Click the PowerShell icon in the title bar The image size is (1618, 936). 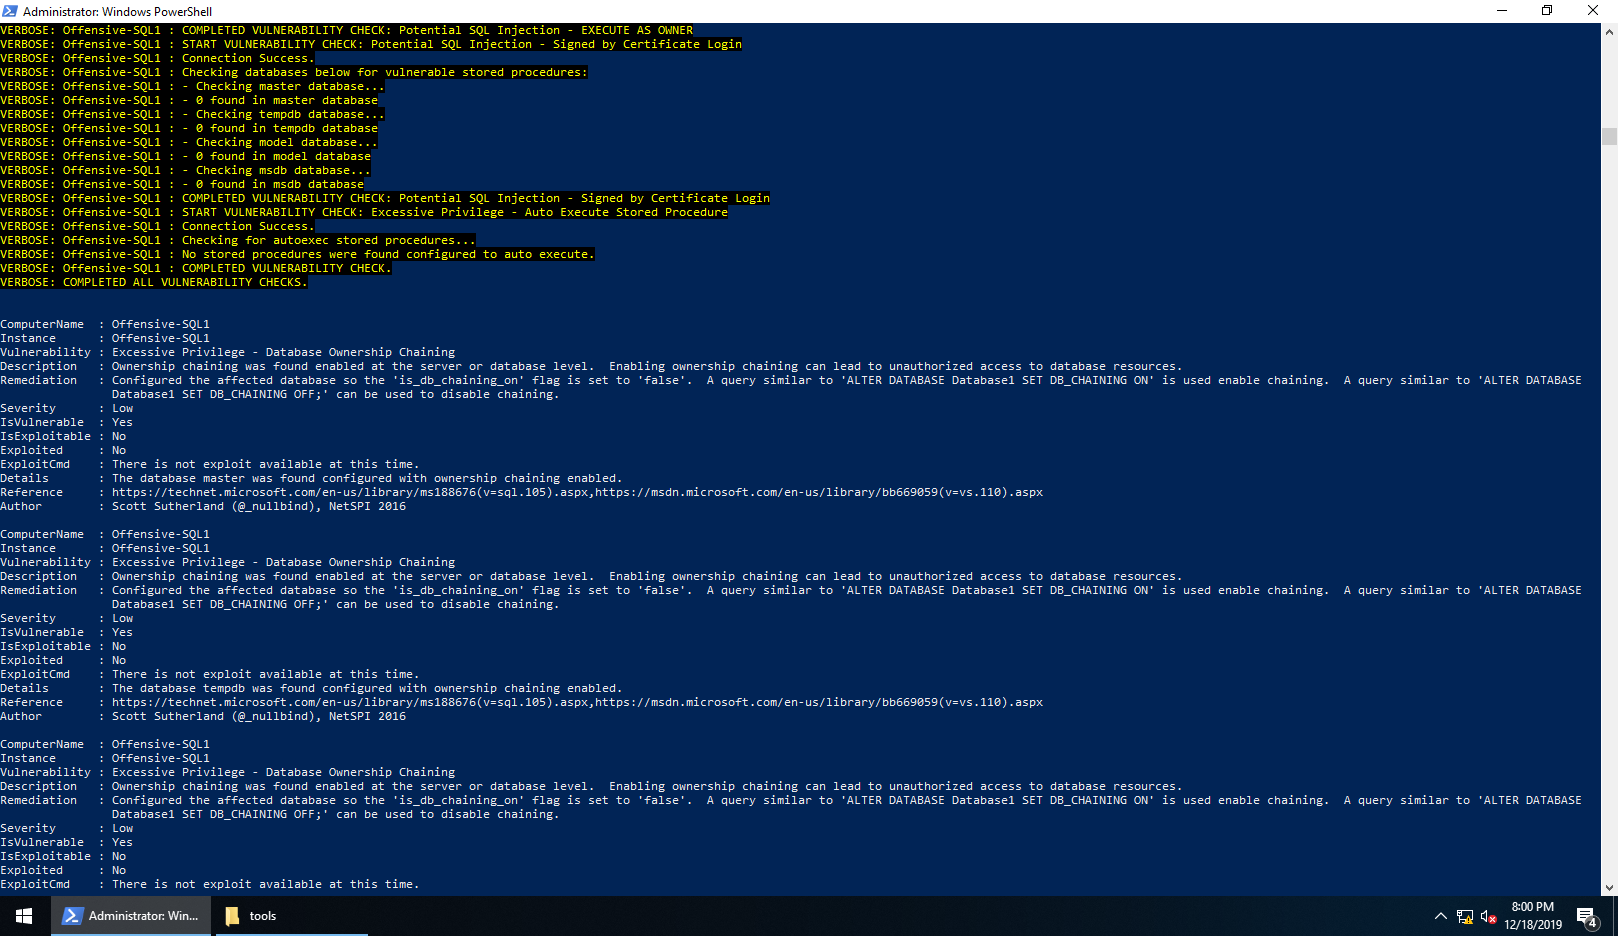click(10, 11)
